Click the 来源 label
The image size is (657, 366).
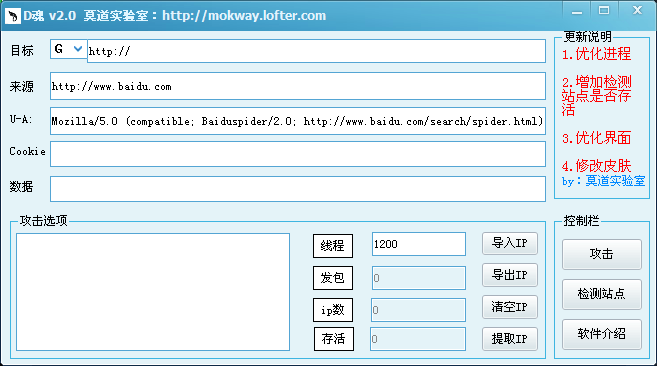(x=22, y=86)
